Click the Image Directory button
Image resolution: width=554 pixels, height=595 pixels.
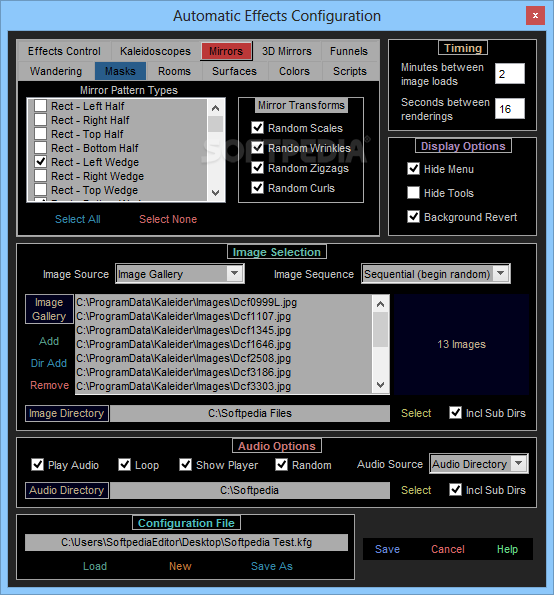pos(67,413)
